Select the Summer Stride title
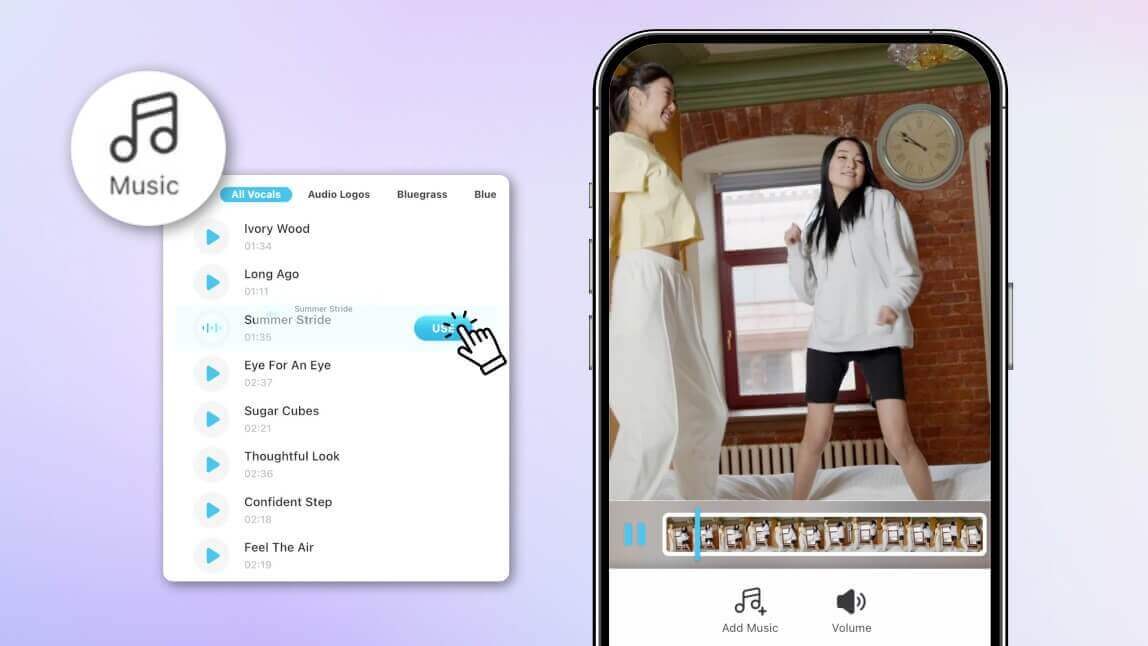The height and width of the screenshot is (646, 1148). (287, 320)
